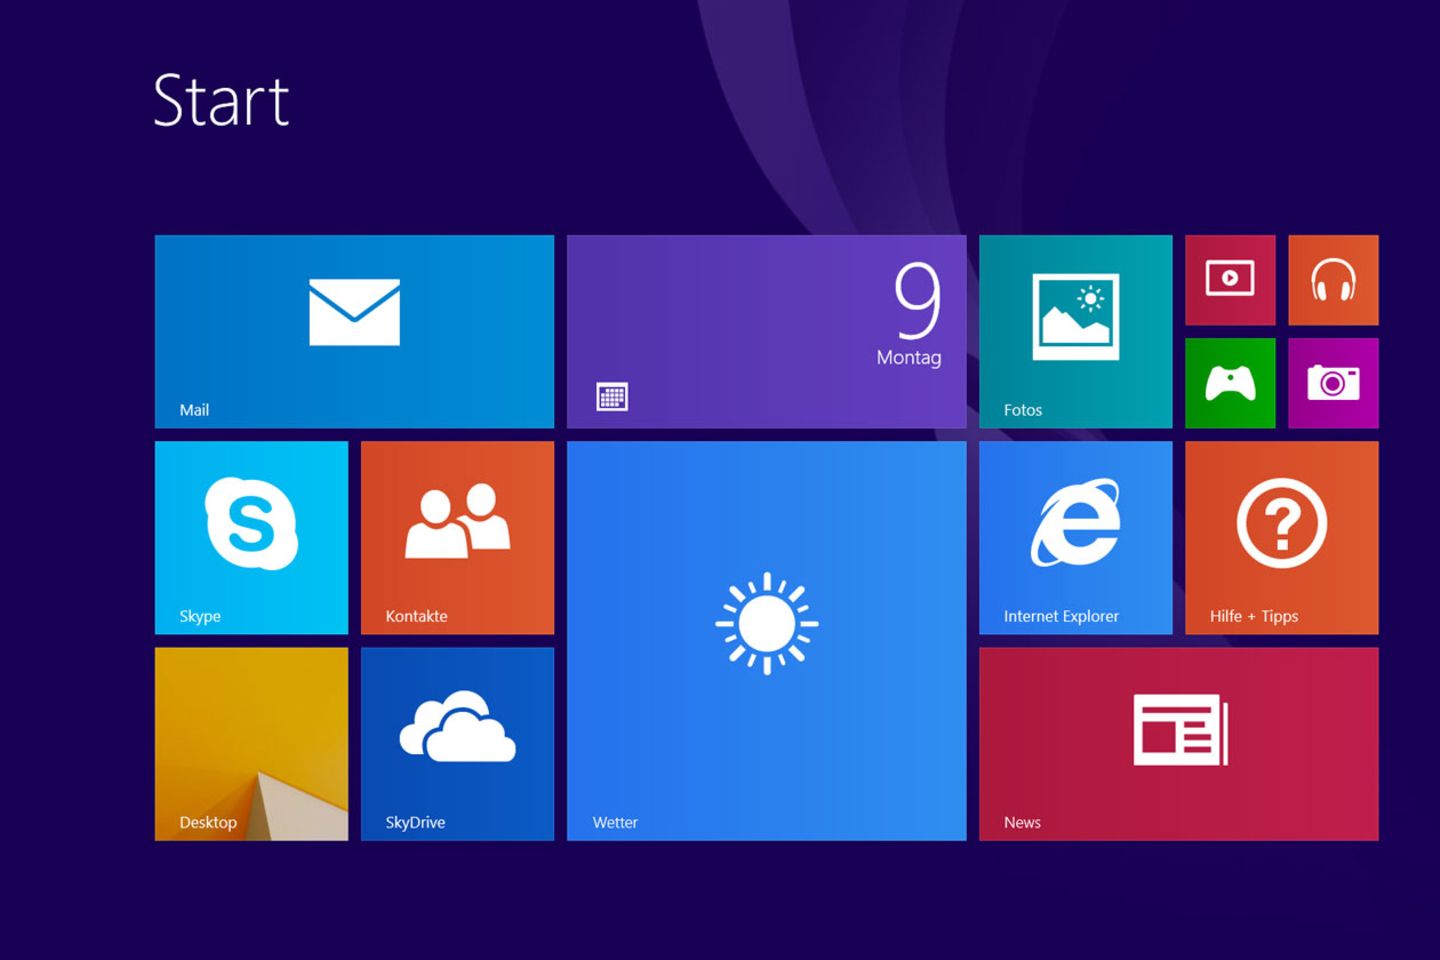Open the small Video tile
The width and height of the screenshot is (1440, 960).
(1230, 280)
